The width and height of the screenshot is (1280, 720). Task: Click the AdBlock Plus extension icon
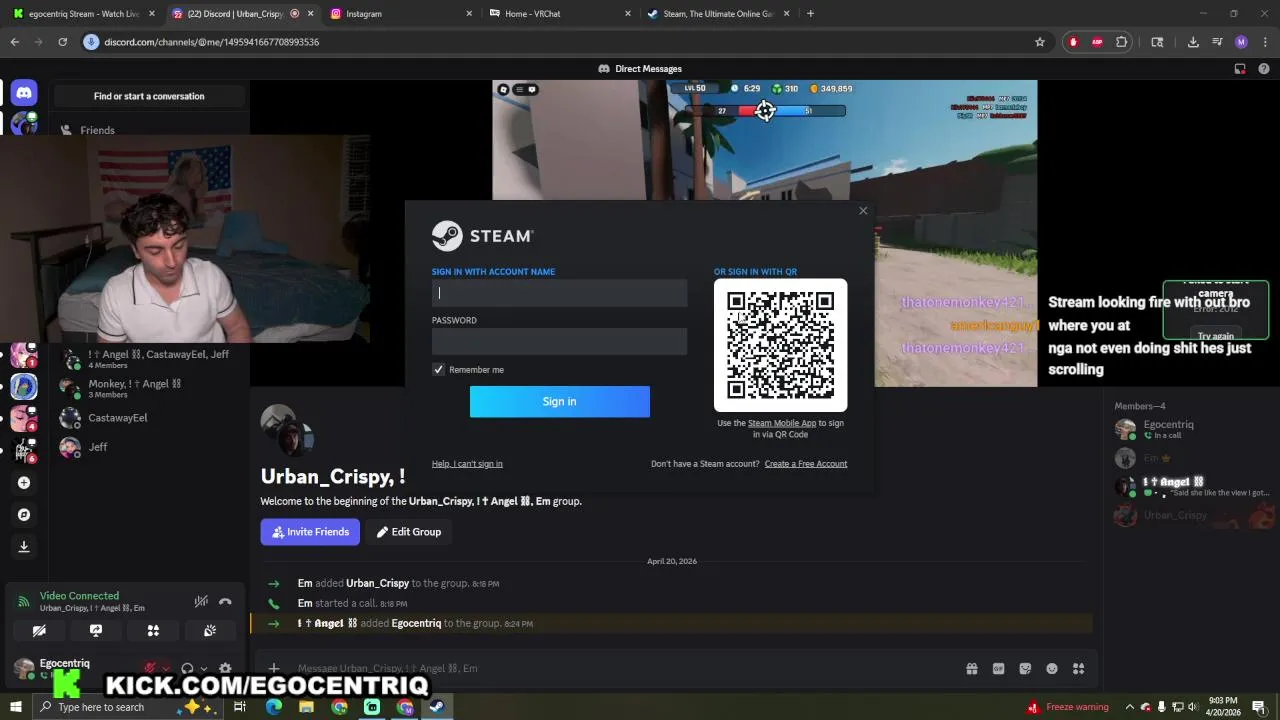point(1097,42)
